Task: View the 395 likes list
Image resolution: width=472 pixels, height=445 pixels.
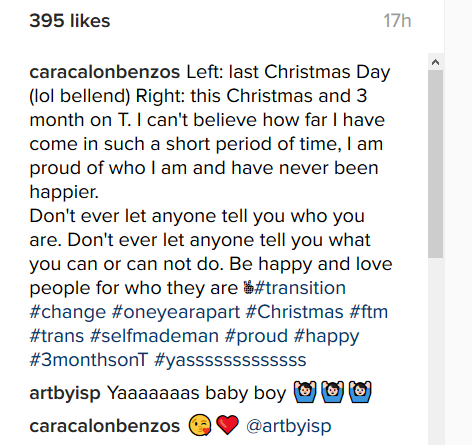Action: pos(70,21)
